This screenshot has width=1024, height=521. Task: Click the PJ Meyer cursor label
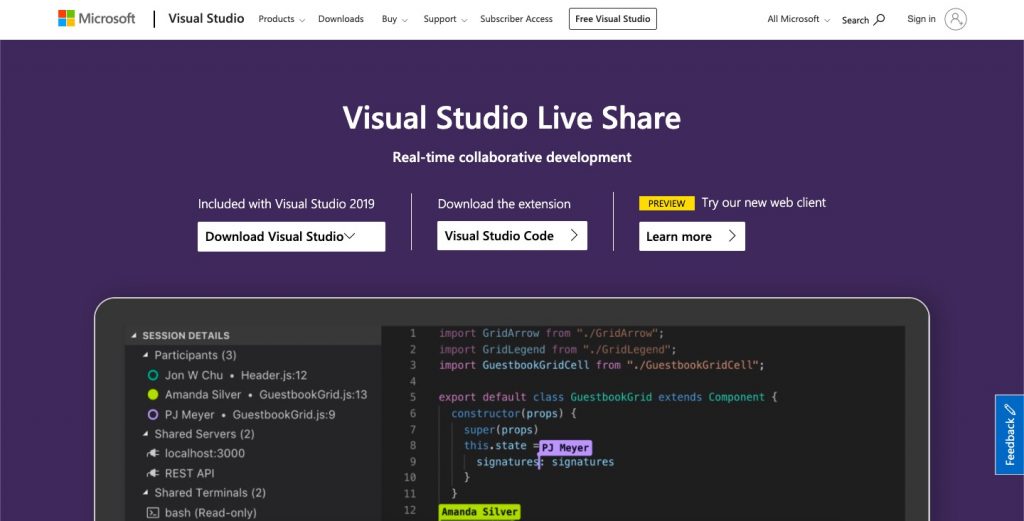[566, 447]
